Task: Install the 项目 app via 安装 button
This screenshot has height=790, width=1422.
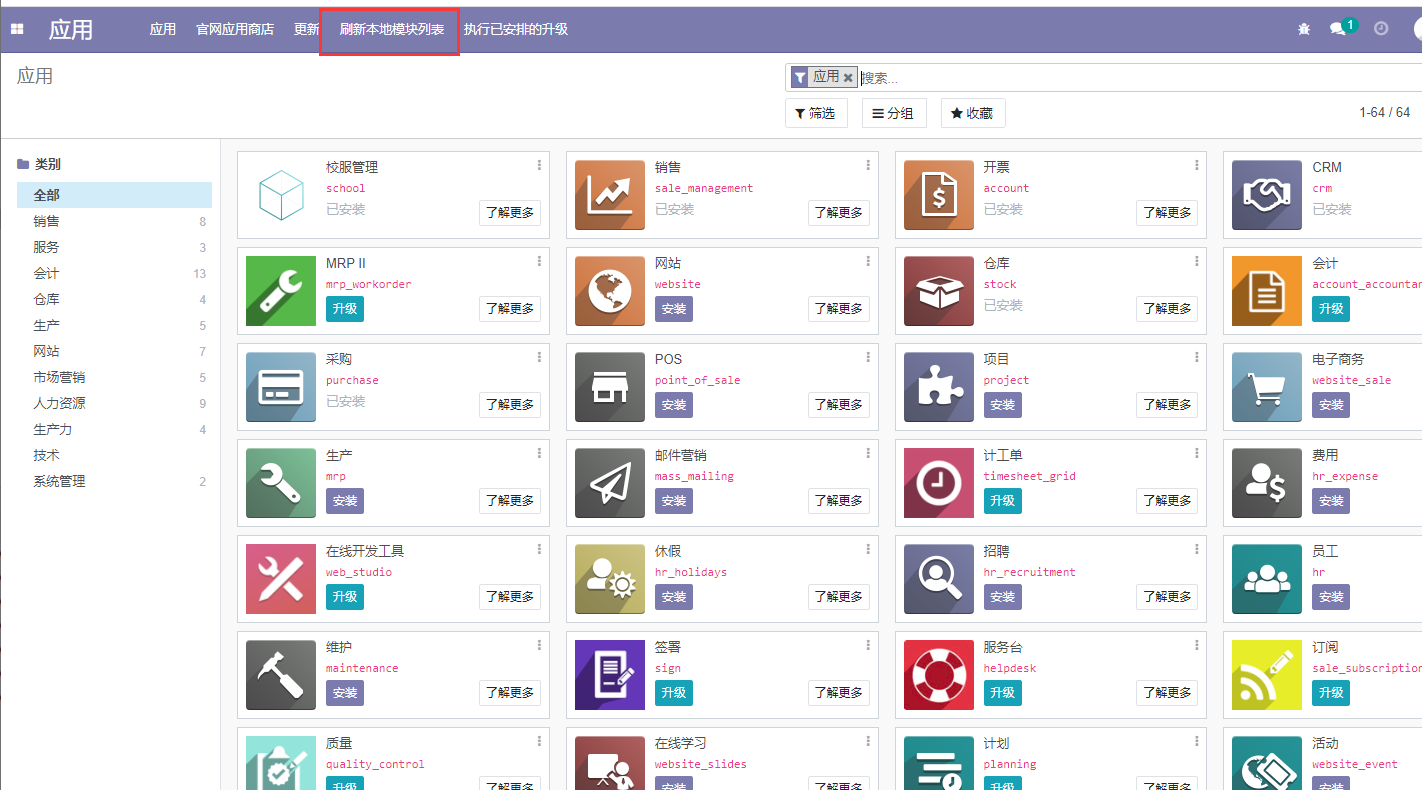Action: pos(1002,405)
